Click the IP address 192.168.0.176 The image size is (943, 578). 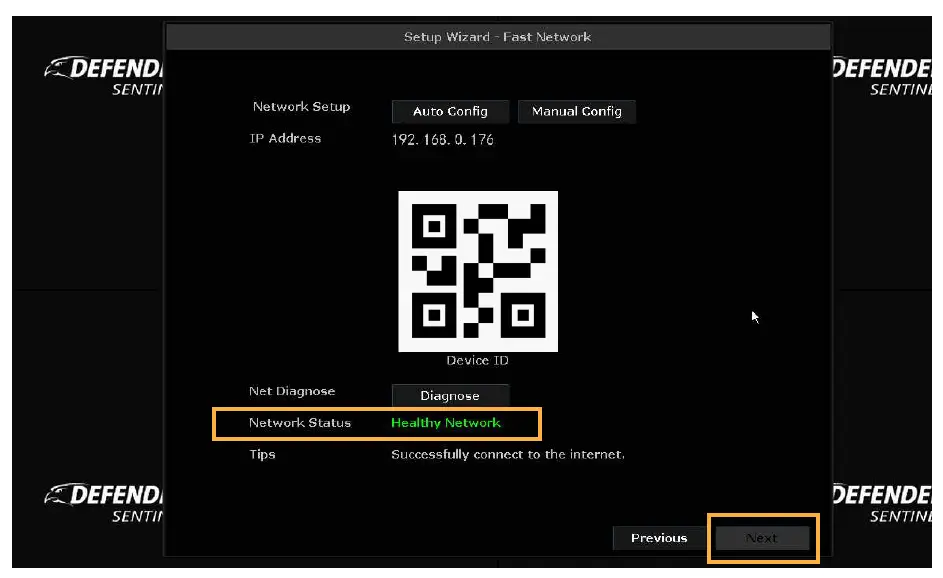coord(443,140)
